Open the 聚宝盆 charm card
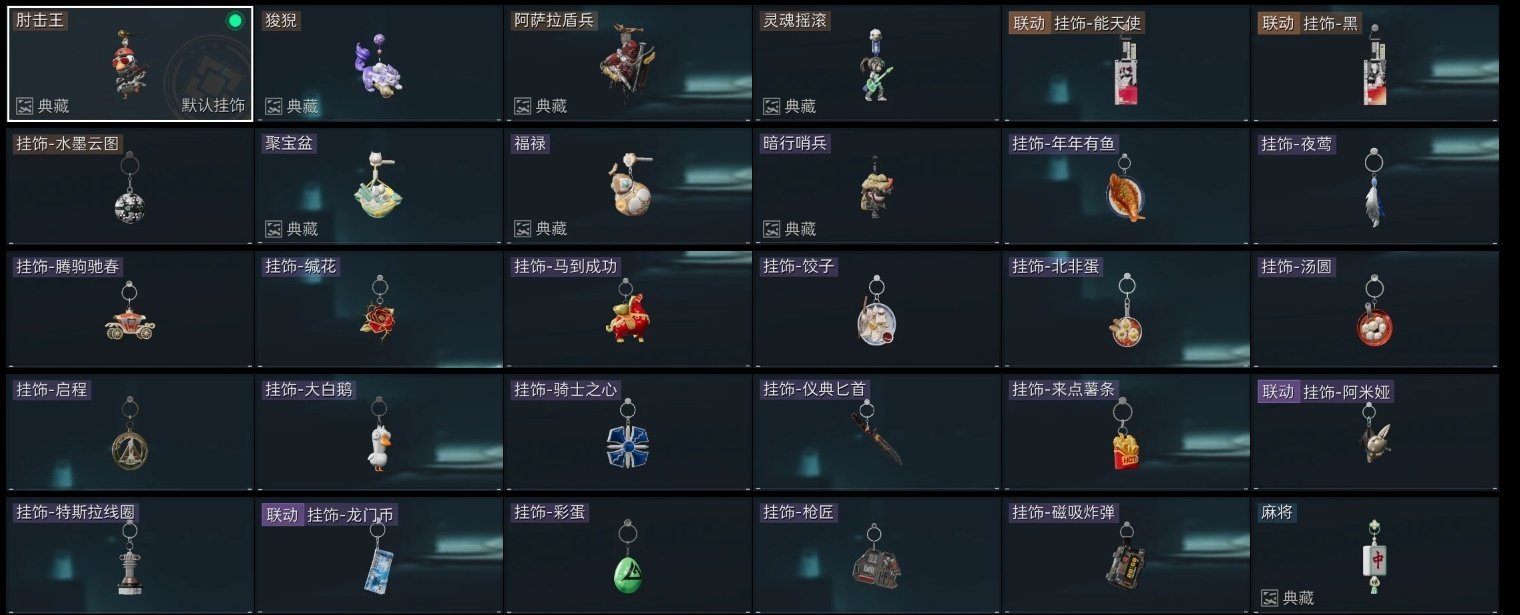Image resolution: width=1520 pixels, height=615 pixels. coord(379,186)
